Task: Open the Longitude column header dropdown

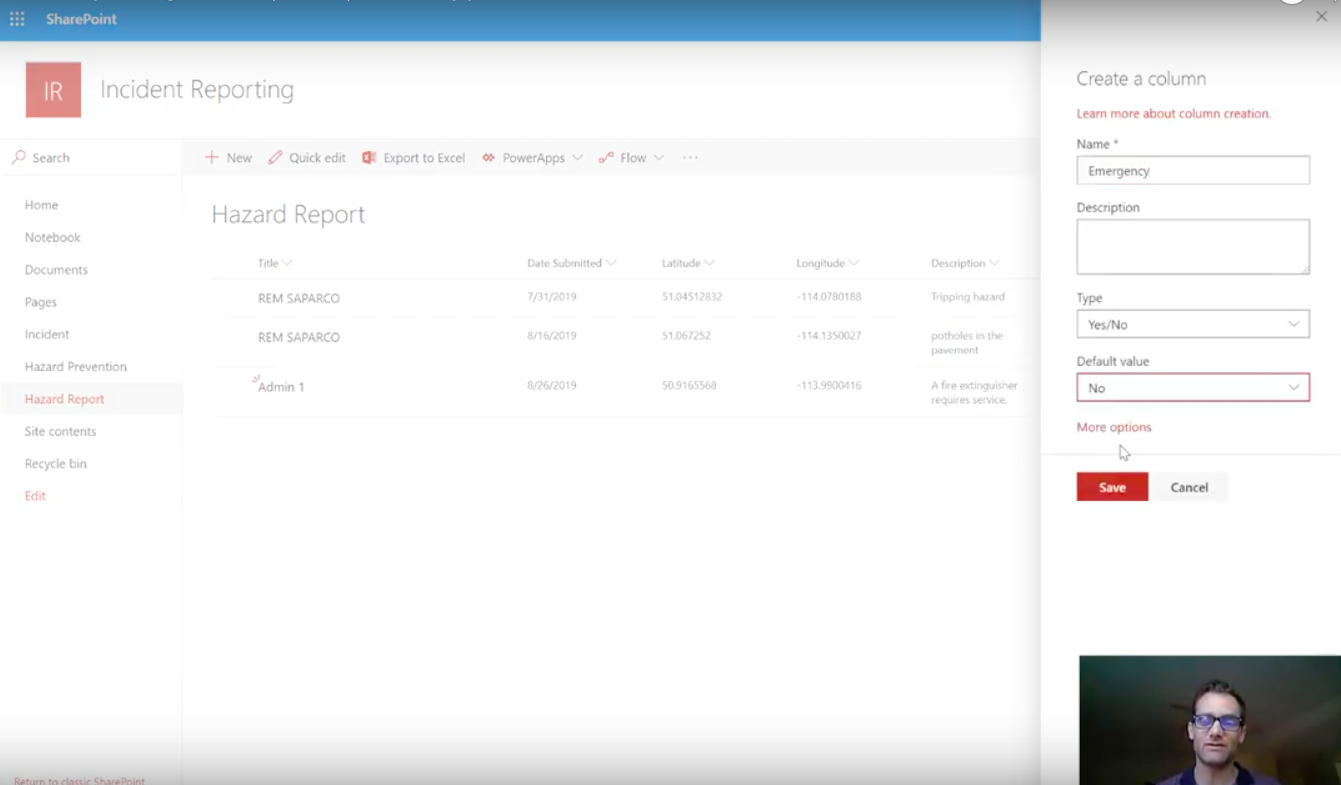Action: (x=854, y=263)
